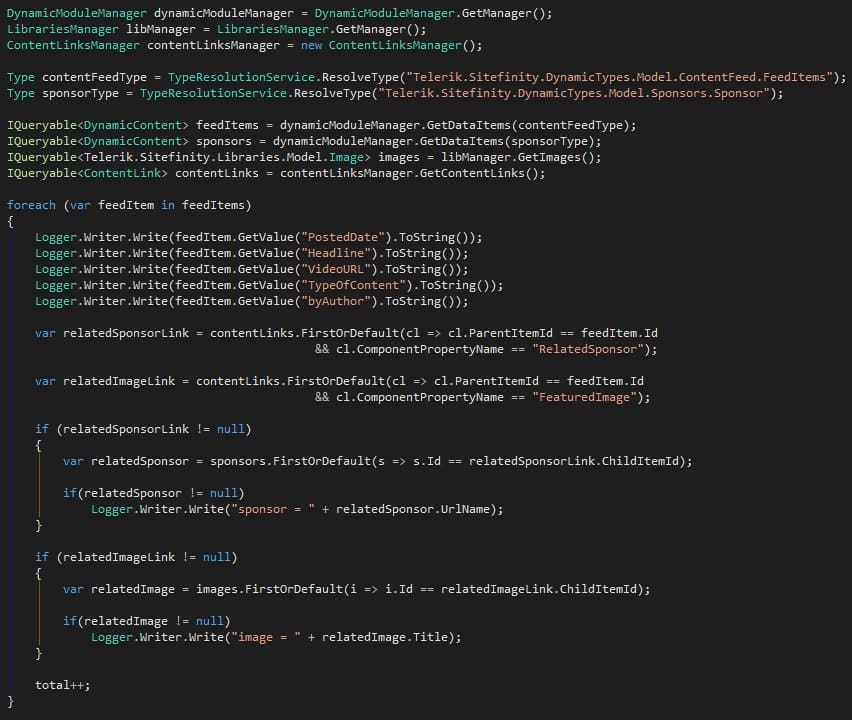Click the "sponsor = " Logger write line

(297, 509)
